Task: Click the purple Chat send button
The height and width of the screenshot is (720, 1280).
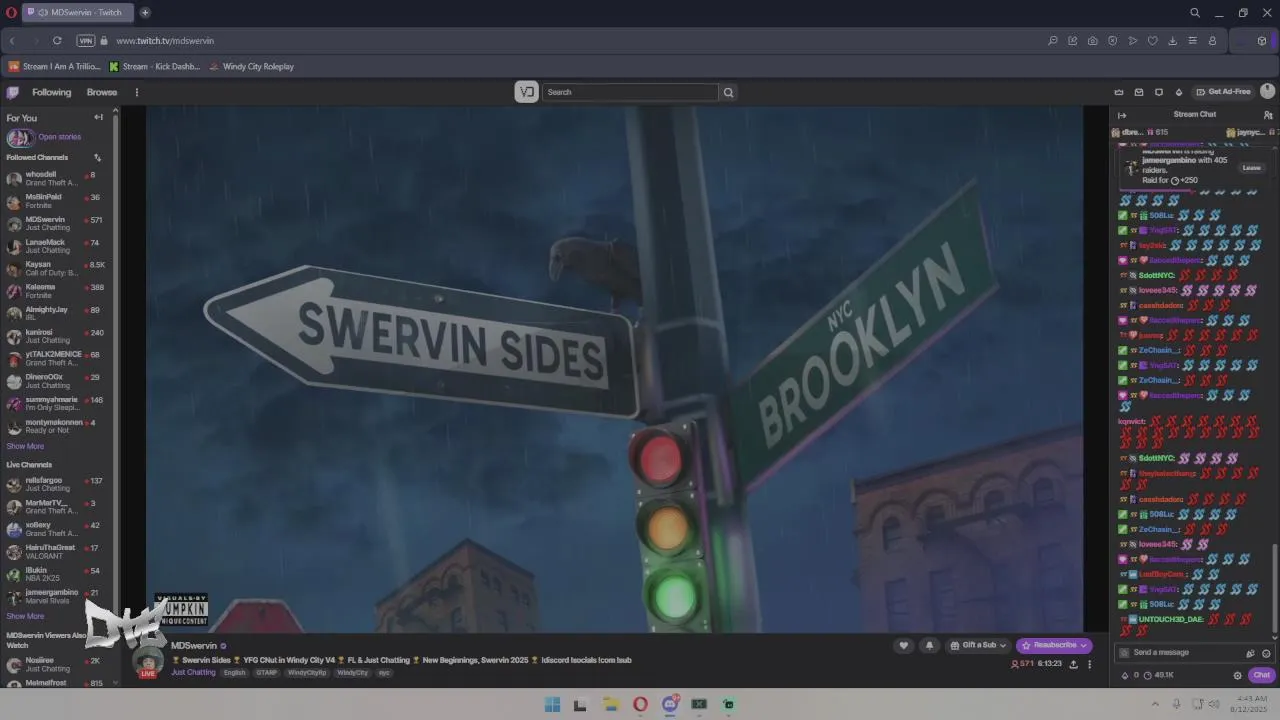Action: [x=1261, y=675]
